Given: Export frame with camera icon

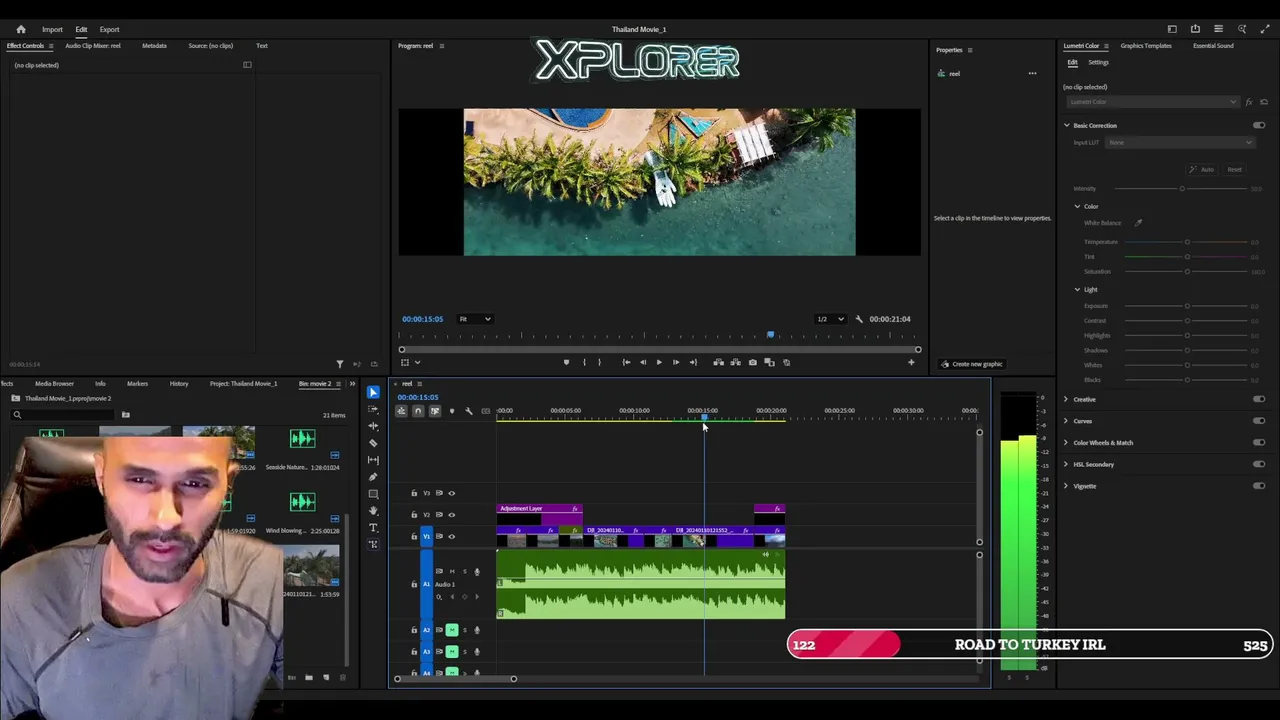Looking at the screenshot, I should [x=752, y=363].
